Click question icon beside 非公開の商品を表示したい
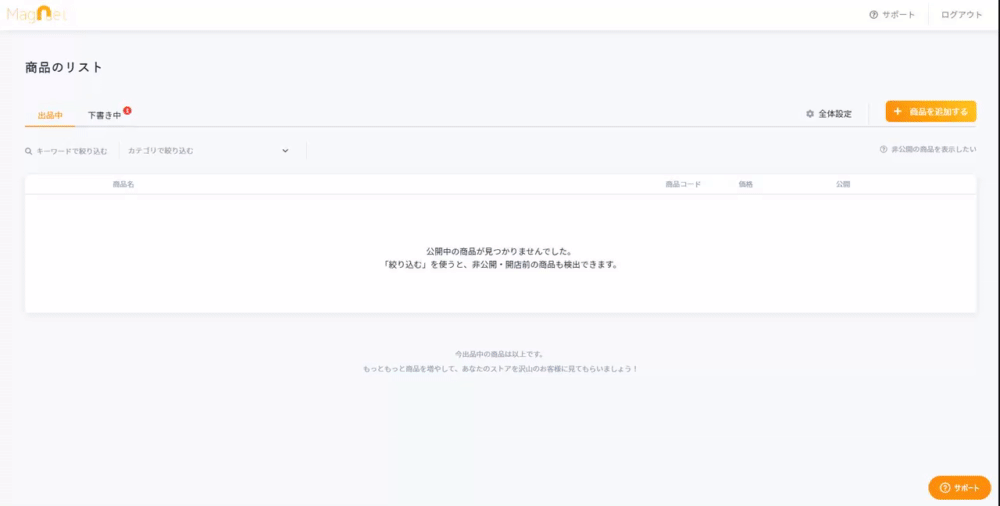The height and width of the screenshot is (506, 1000). coord(883,149)
